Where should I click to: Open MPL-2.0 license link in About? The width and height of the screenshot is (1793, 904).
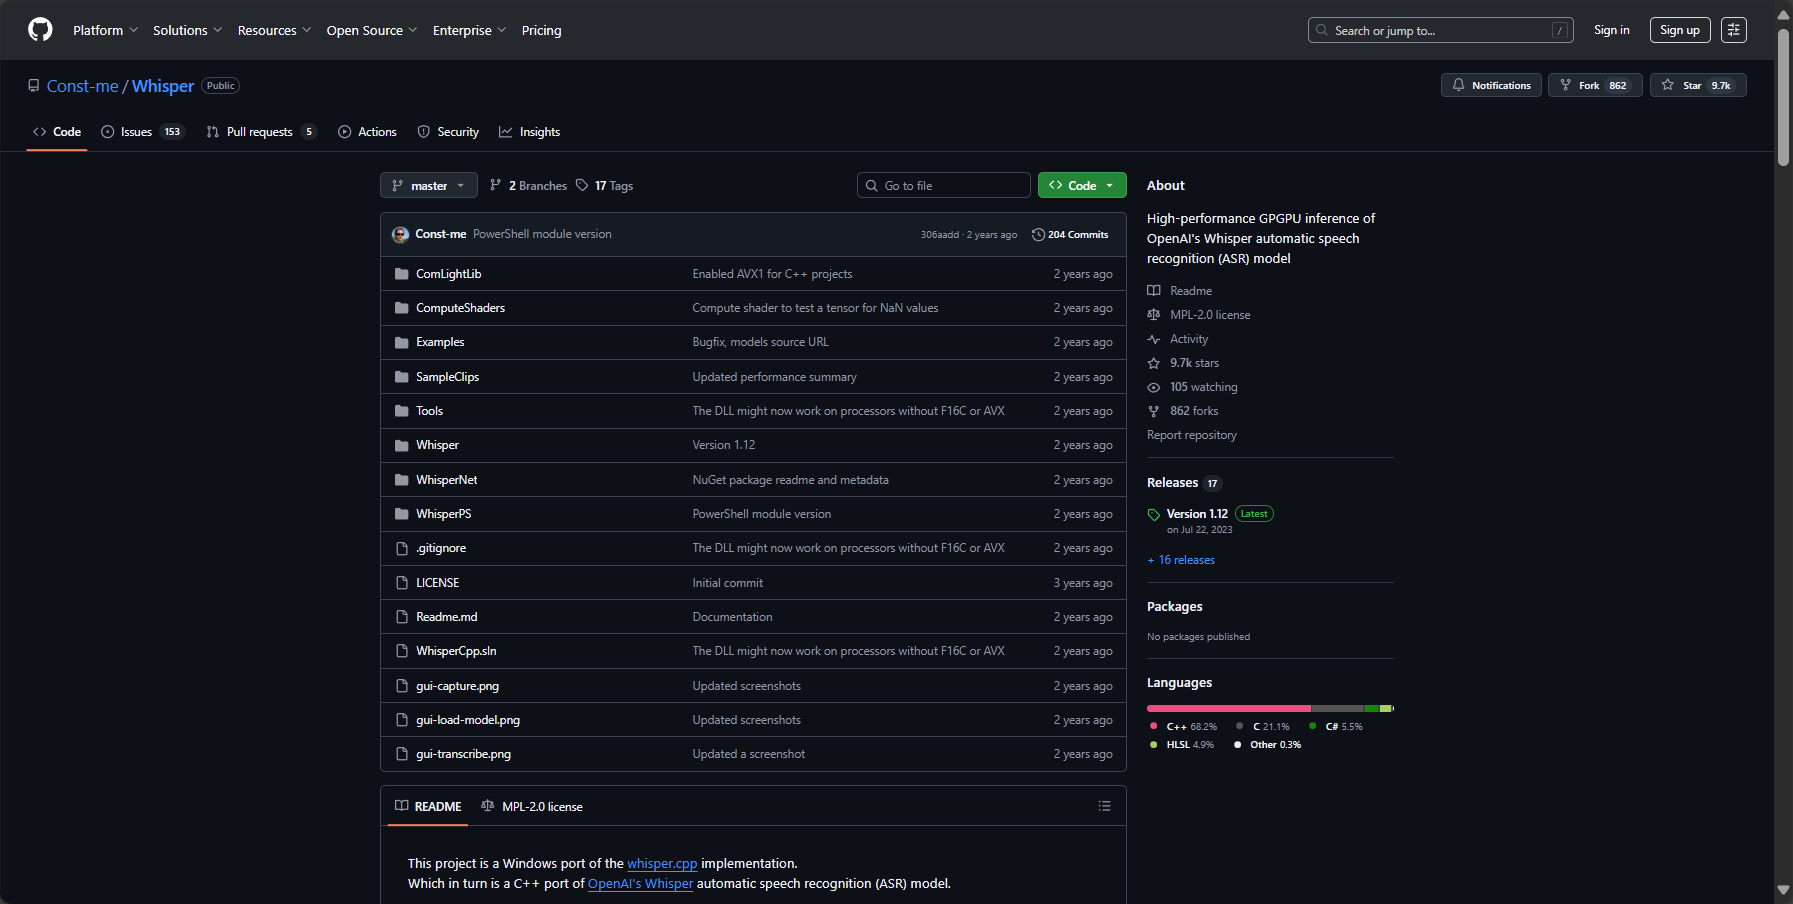[1199, 315]
